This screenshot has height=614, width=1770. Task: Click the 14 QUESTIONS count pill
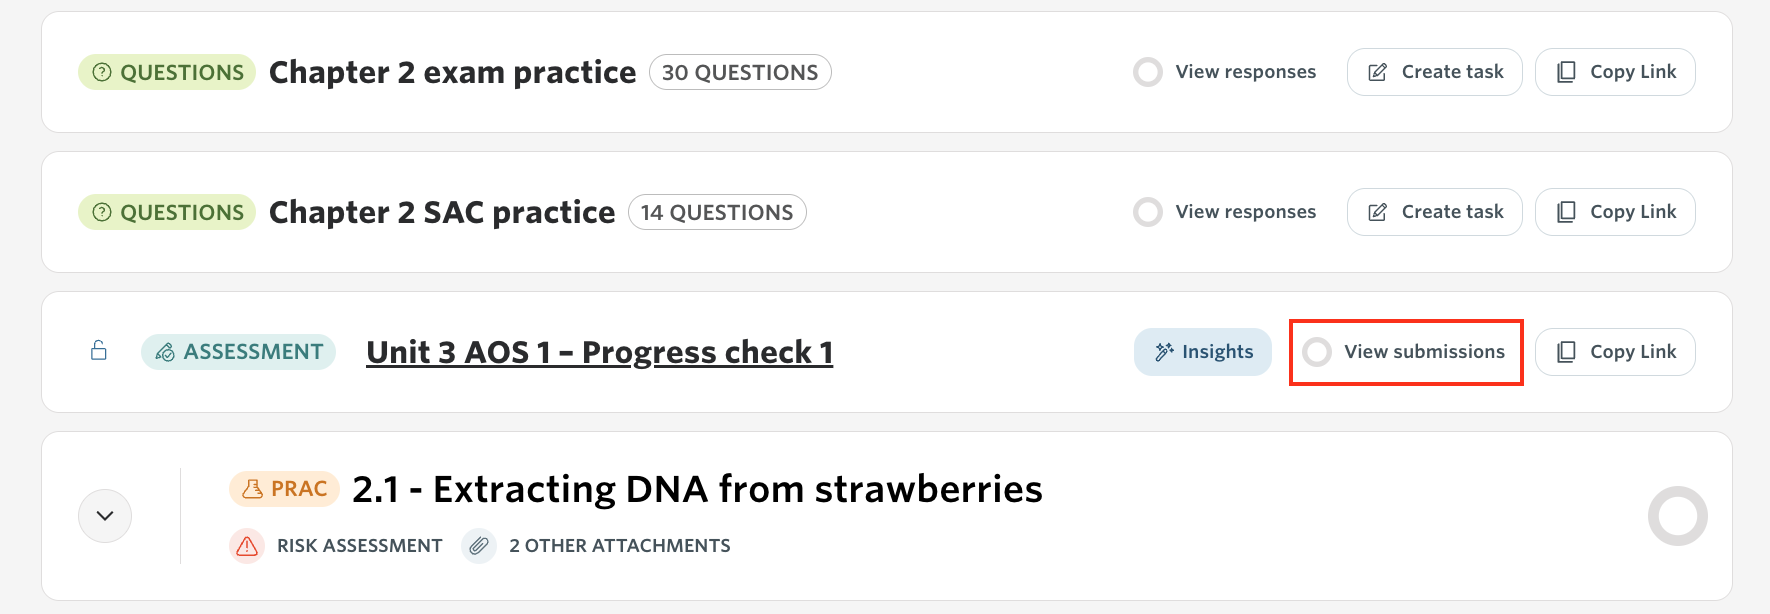pos(717,212)
